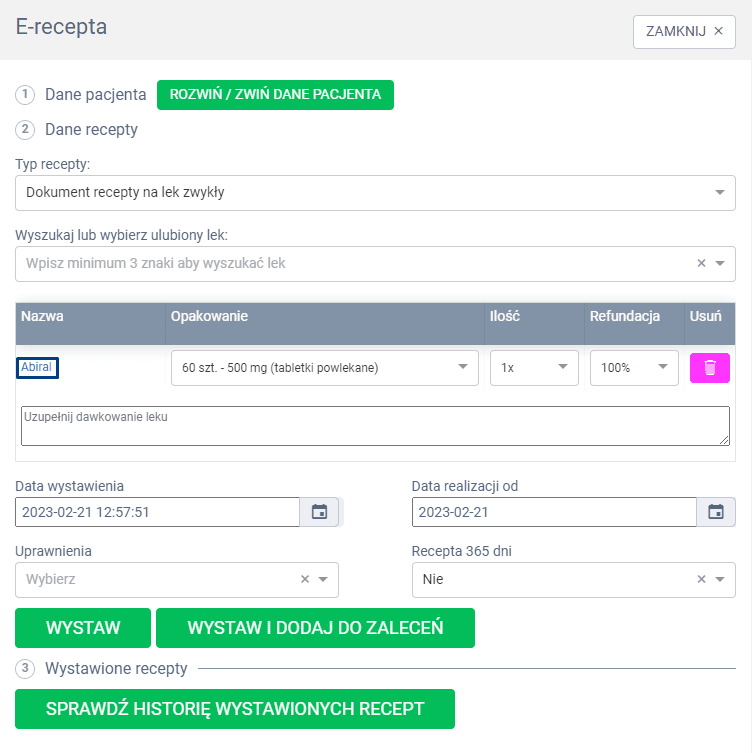Close the E-recepta dialog with ZAMKNIJ
The image size is (752, 753).
pyautogui.click(x=684, y=31)
